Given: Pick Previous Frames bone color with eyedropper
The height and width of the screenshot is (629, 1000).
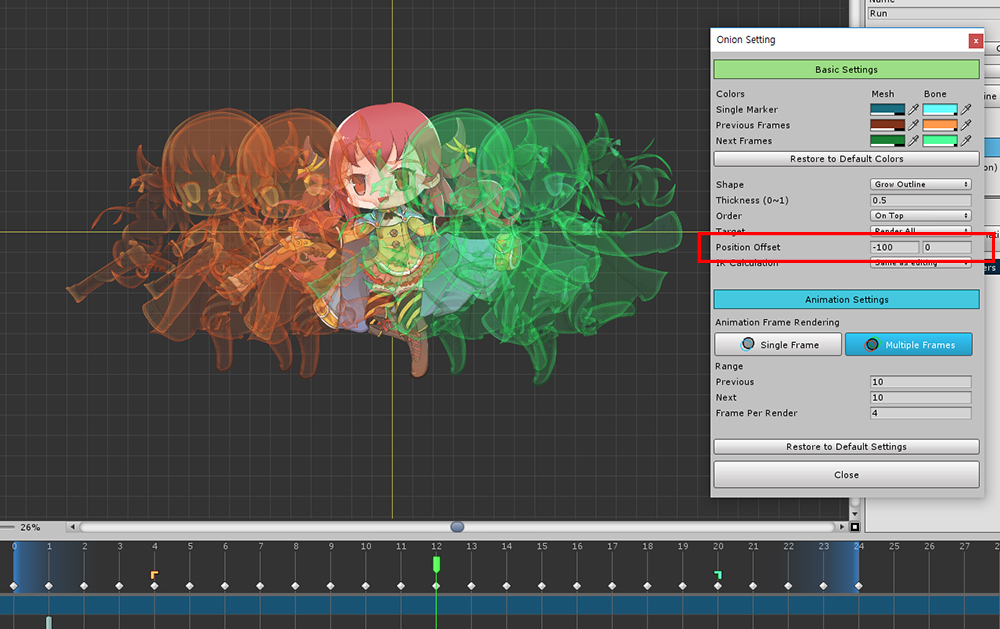Looking at the screenshot, I should pyautogui.click(x=967, y=125).
